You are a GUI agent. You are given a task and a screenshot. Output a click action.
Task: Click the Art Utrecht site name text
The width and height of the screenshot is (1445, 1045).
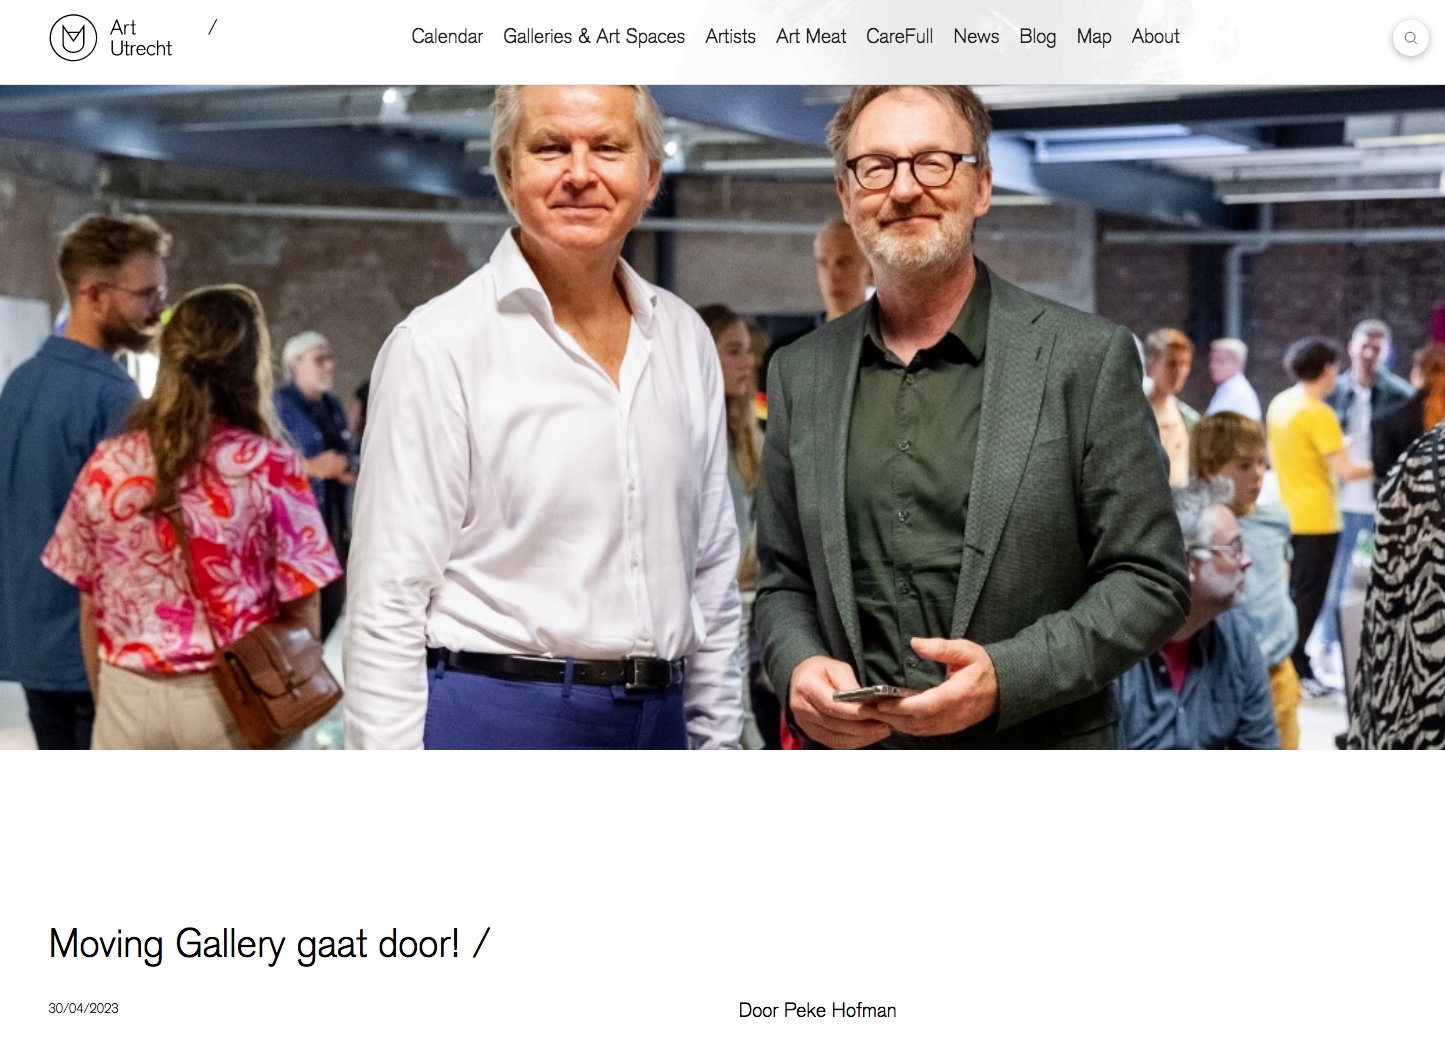click(x=140, y=38)
